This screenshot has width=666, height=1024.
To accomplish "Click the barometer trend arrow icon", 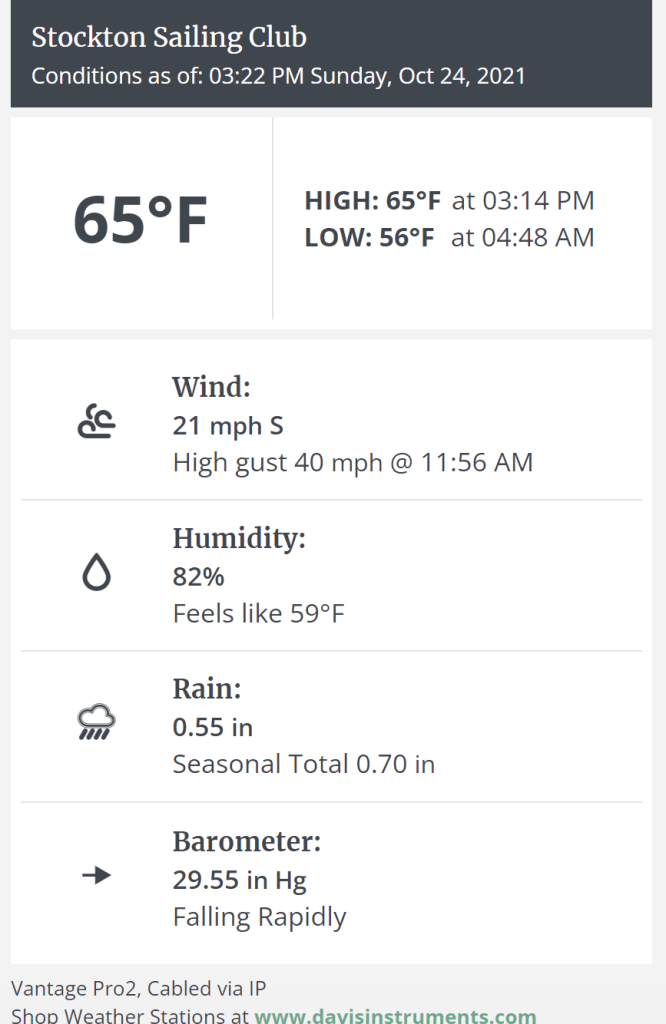I will tap(96, 875).
